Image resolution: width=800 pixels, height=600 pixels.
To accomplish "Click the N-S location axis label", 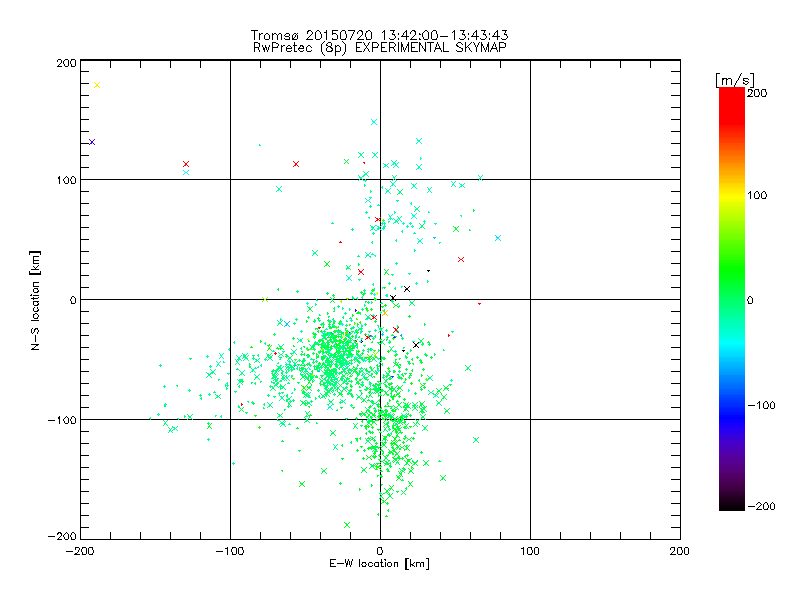I will pyautogui.click(x=35, y=300).
